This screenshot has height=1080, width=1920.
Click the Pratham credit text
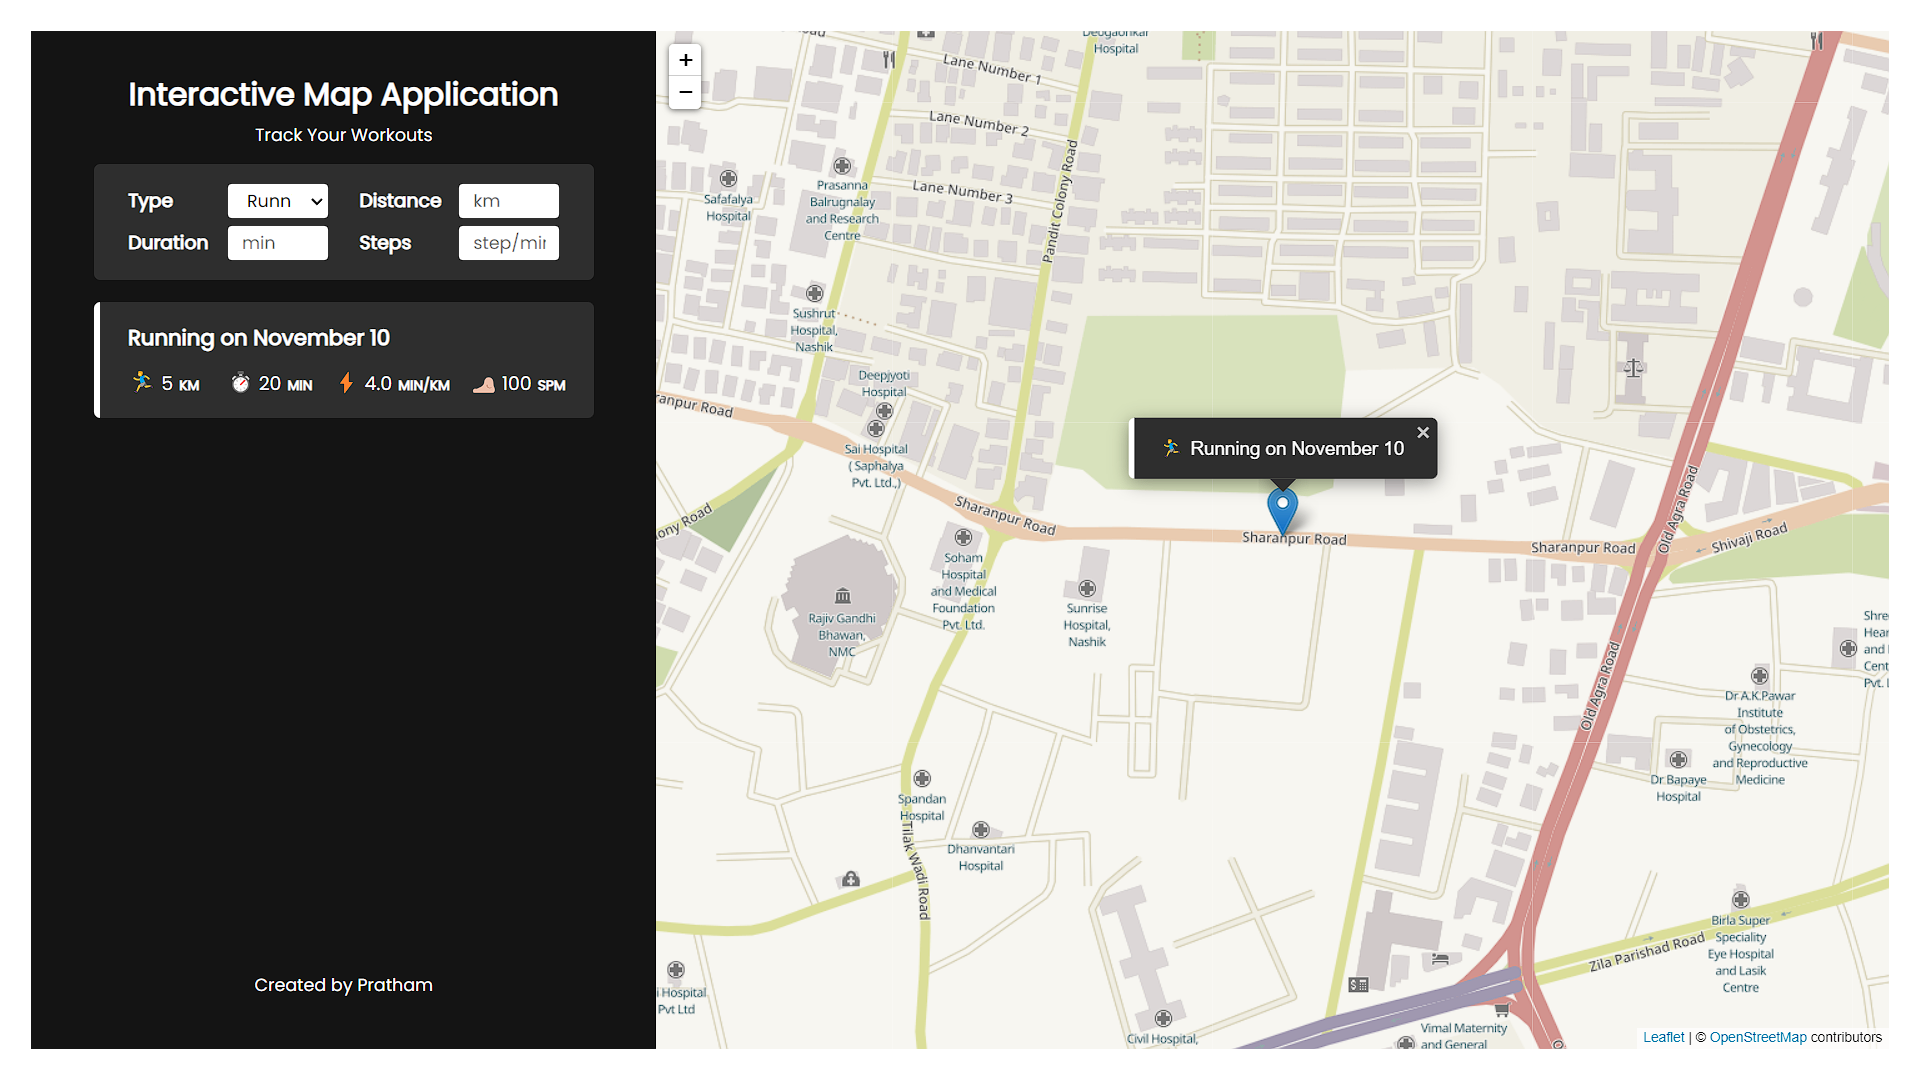click(x=396, y=985)
